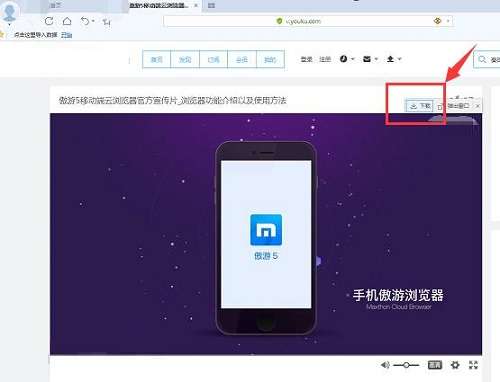The width and height of the screenshot is (500, 382).
Task: Switch video quality with the 高清 badge
Action: 435,365
